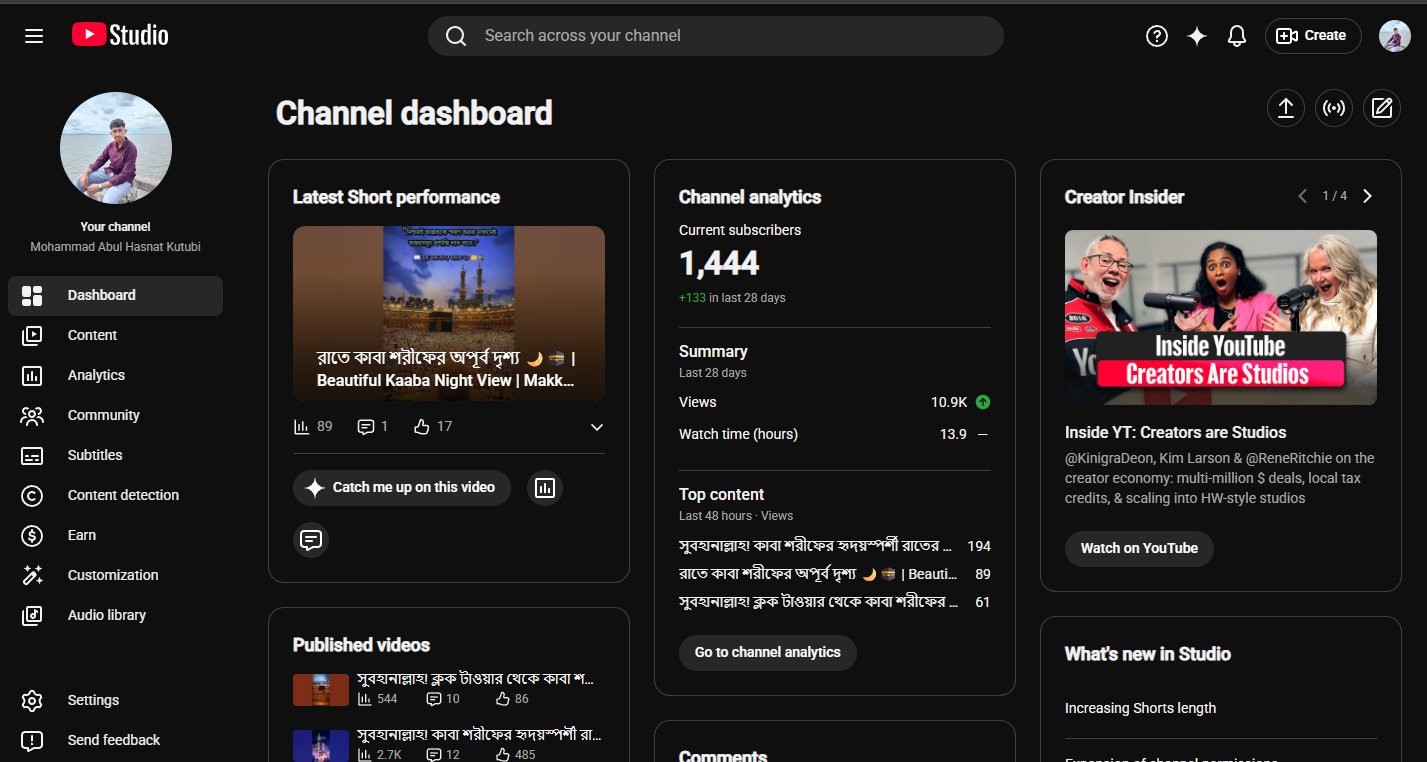Go to previous Creator Insider card
1427x762 pixels.
pyautogui.click(x=1302, y=196)
